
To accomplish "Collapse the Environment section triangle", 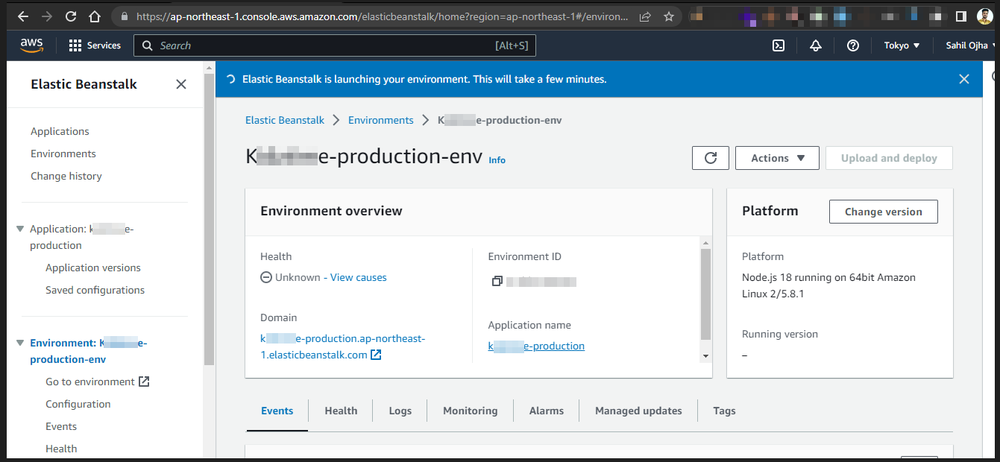I will coord(20,343).
